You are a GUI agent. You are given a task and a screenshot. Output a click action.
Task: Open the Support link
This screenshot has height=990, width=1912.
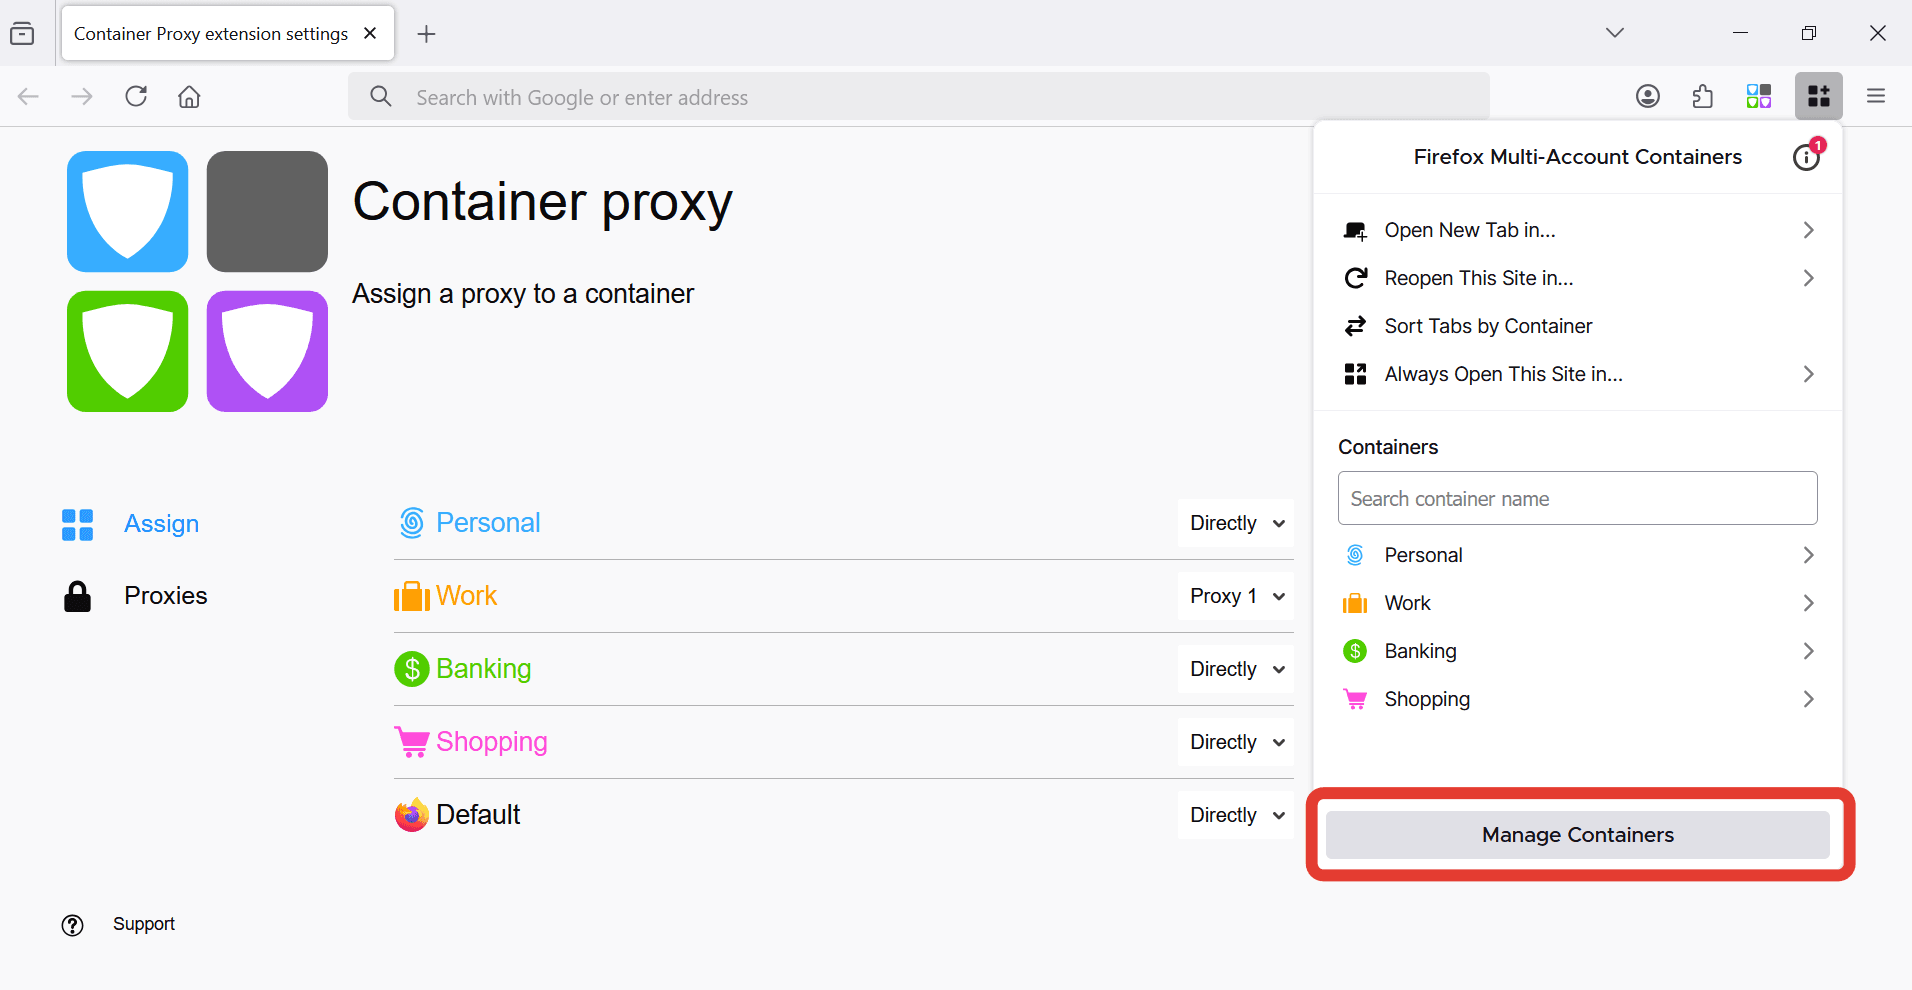point(143,923)
